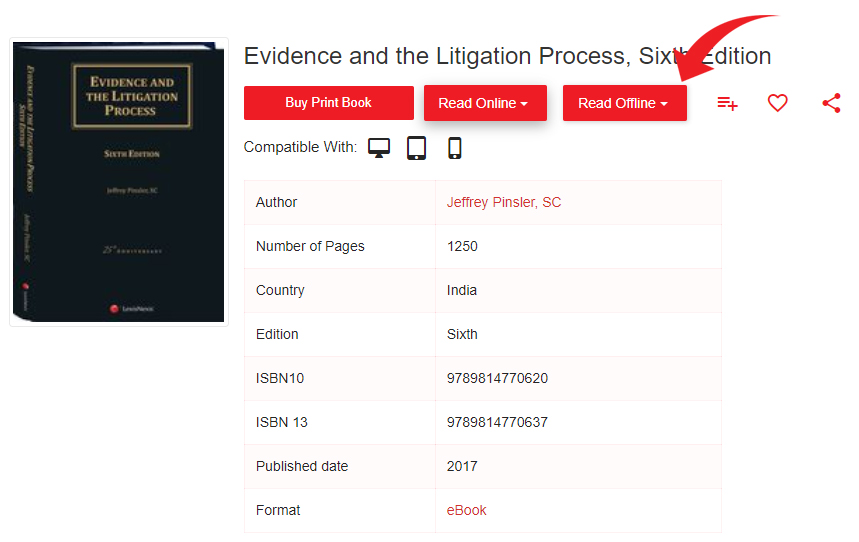Follow the eBook format link
The height and width of the screenshot is (542, 859).
click(x=466, y=510)
